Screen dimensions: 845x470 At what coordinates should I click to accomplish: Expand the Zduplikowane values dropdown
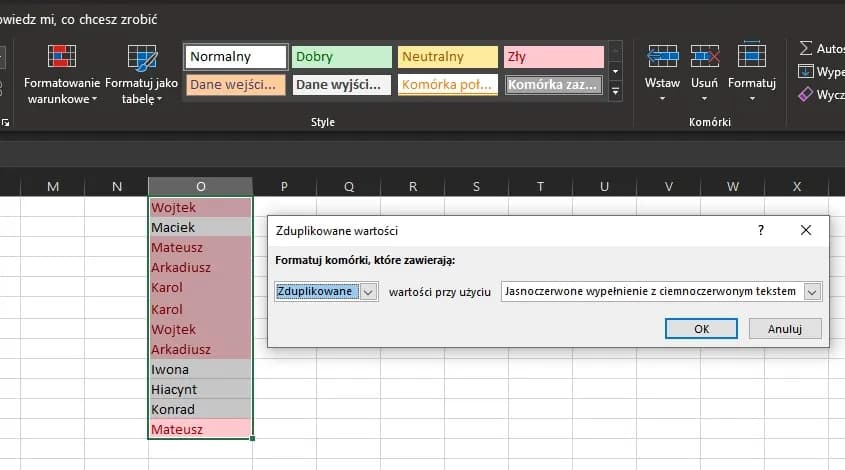[368, 291]
